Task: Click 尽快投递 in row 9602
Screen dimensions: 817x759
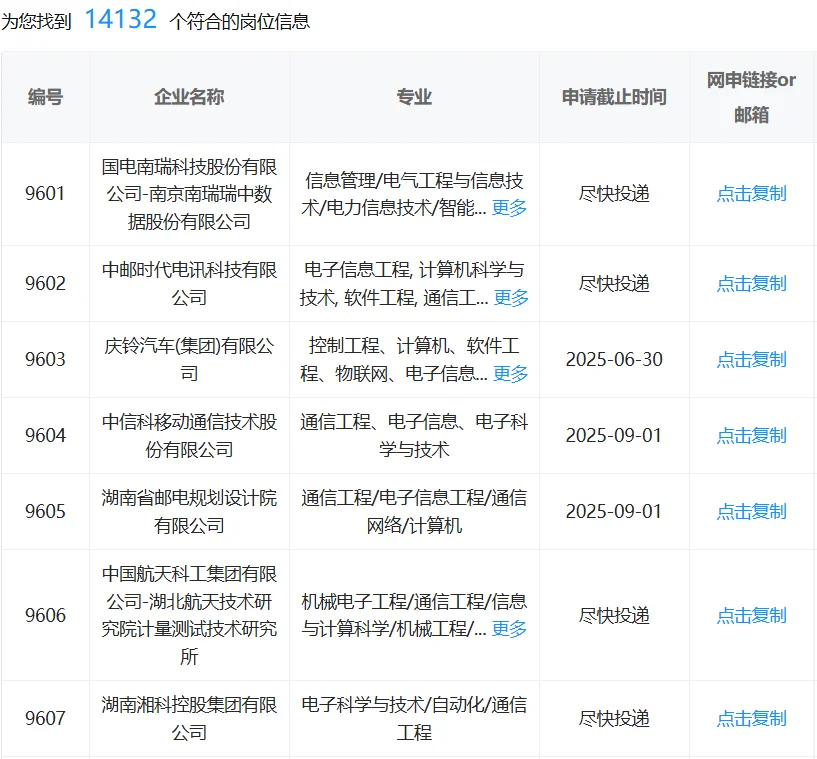Action: click(x=614, y=284)
